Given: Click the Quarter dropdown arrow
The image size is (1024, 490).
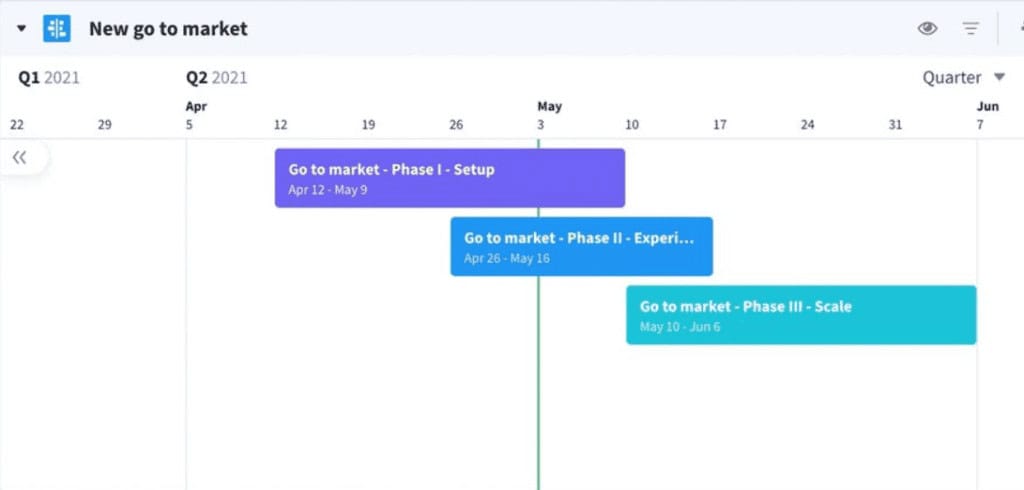Looking at the screenshot, I should 999,77.
